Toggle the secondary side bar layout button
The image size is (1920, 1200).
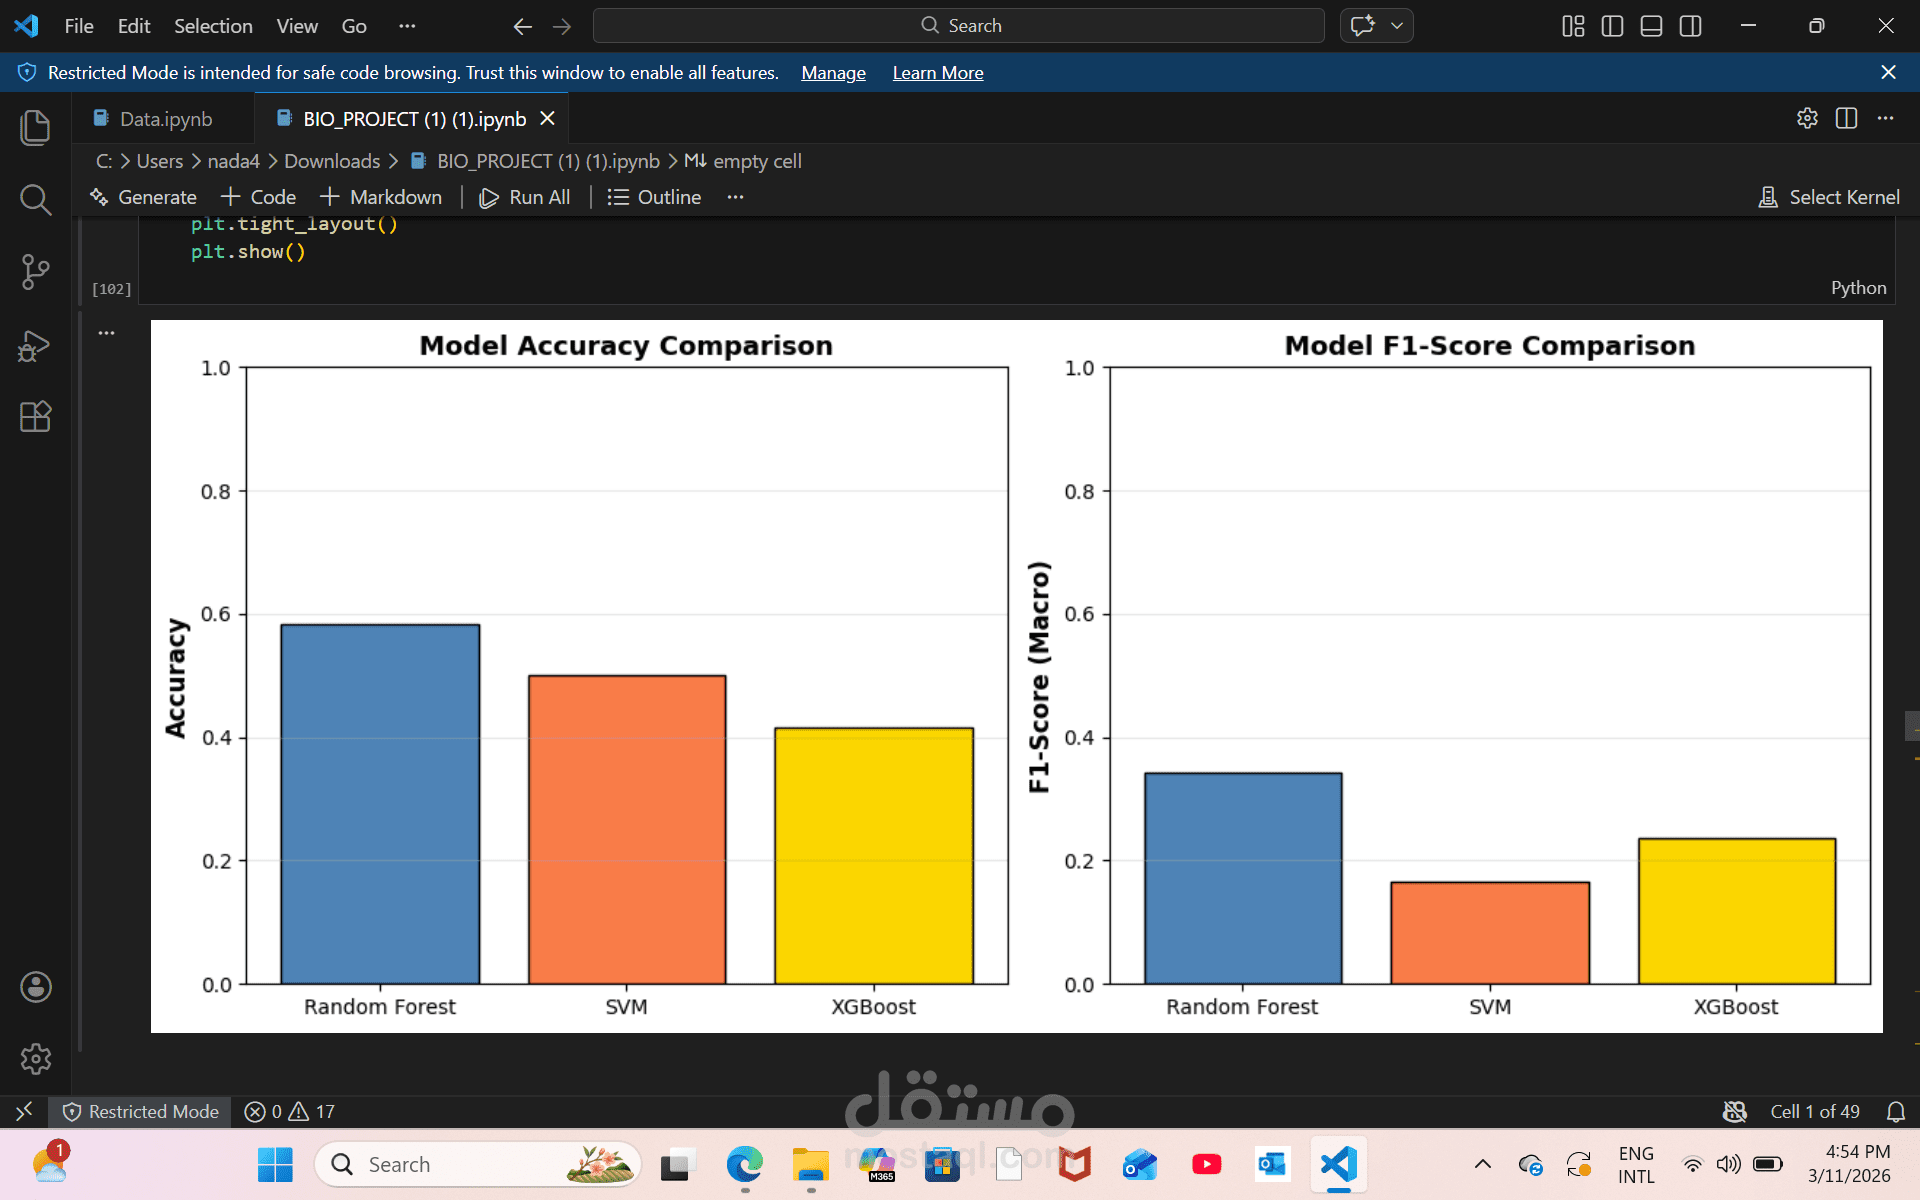(1690, 26)
